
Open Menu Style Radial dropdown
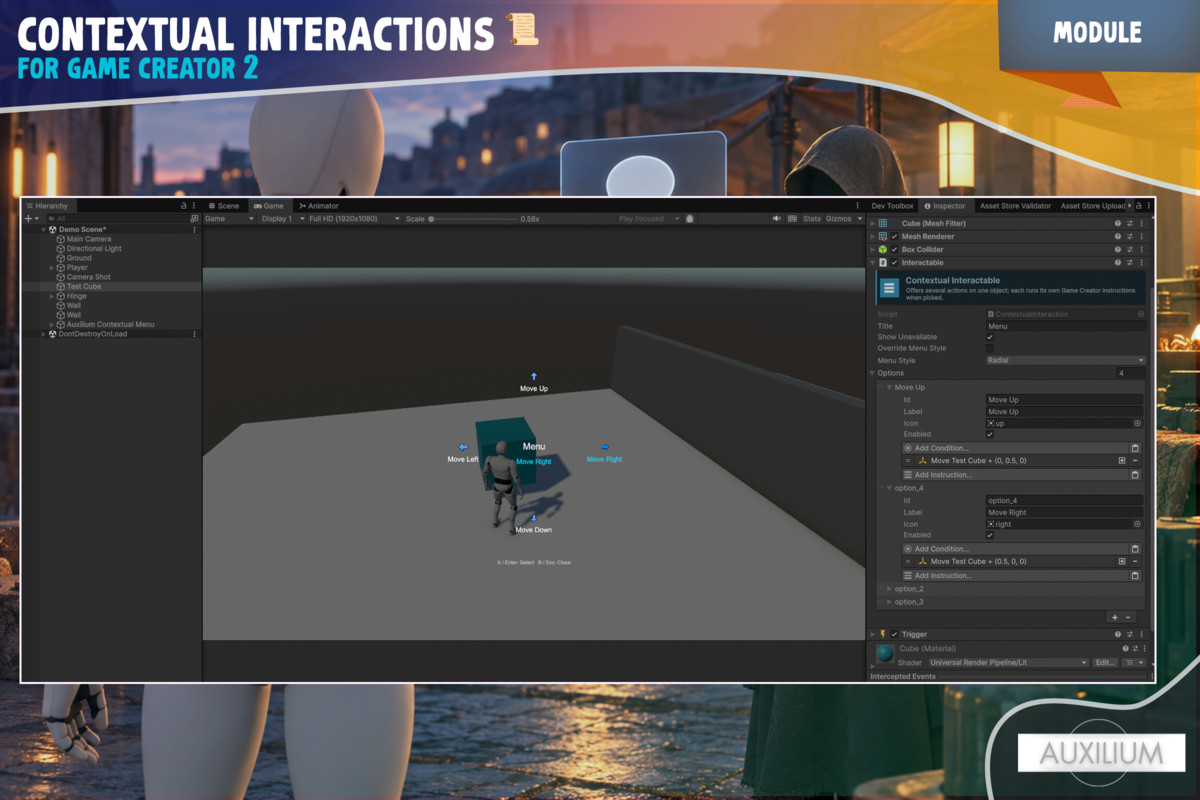point(1066,360)
